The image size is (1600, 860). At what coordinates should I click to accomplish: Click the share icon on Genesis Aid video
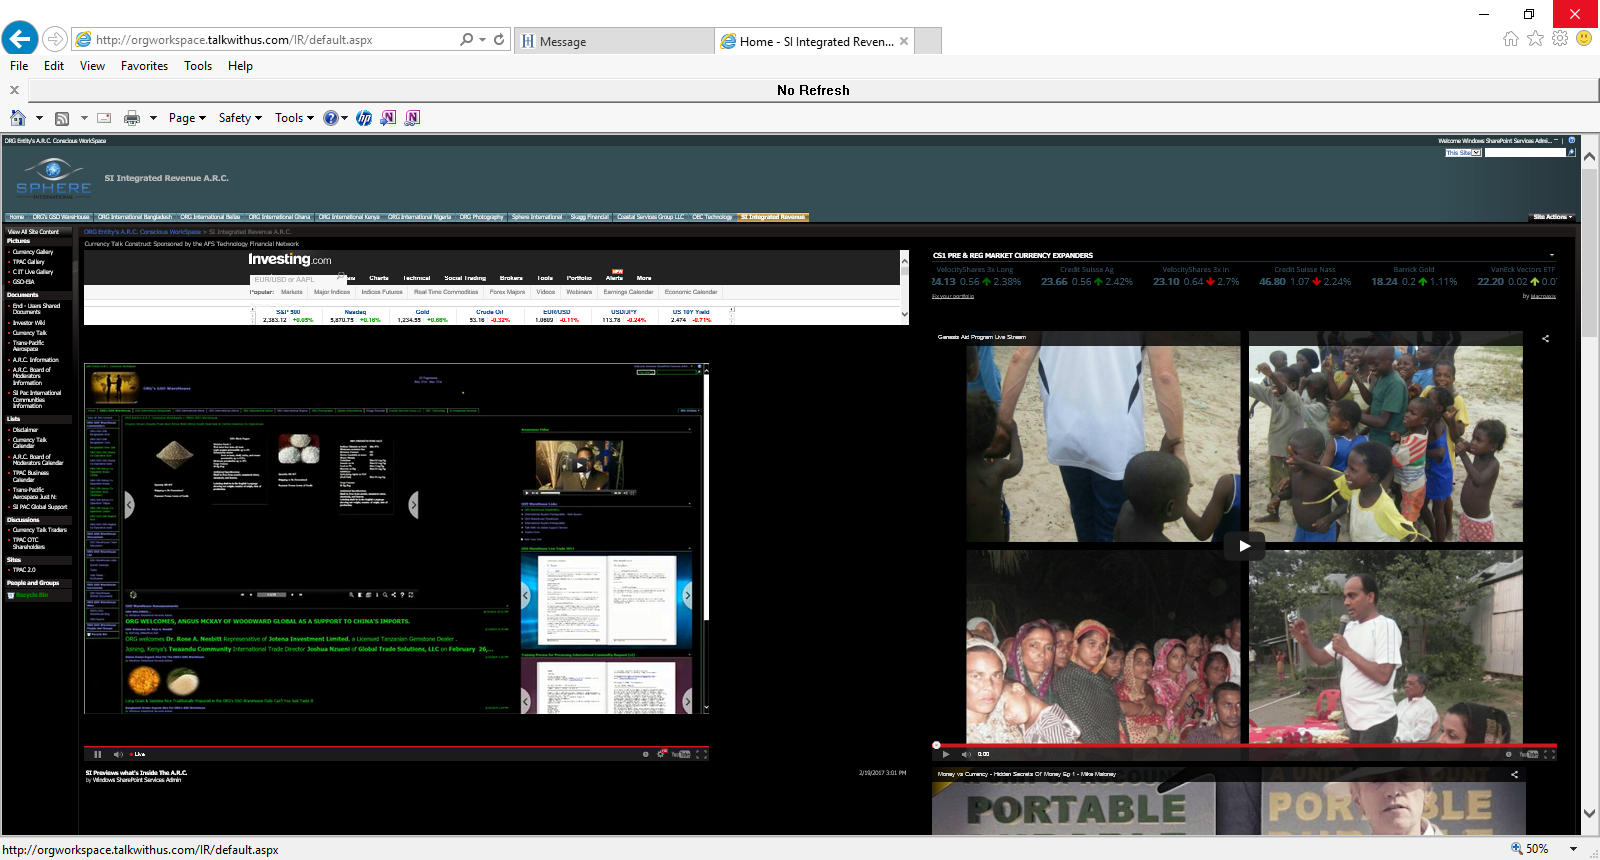coord(1545,339)
